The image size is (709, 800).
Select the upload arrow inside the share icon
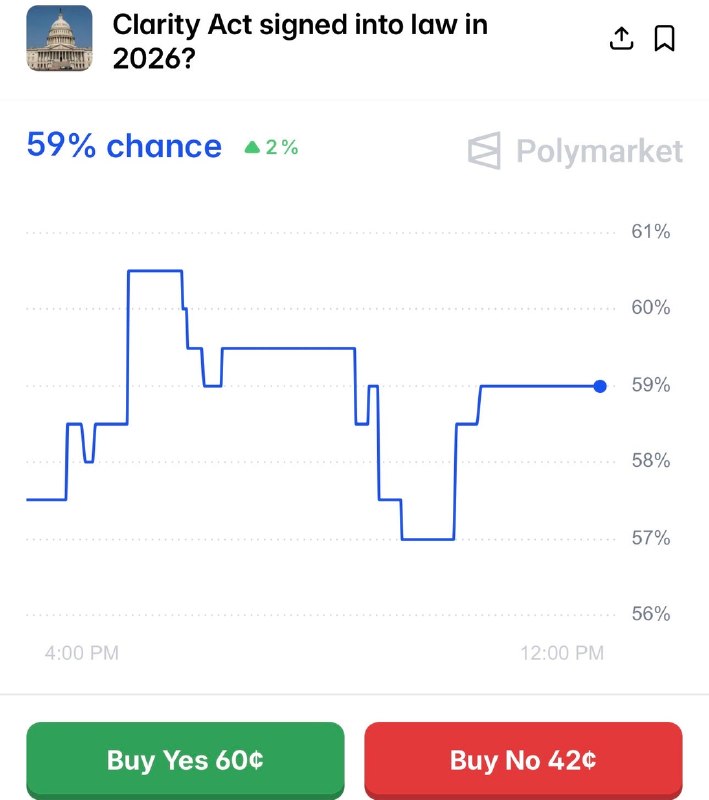(x=621, y=35)
